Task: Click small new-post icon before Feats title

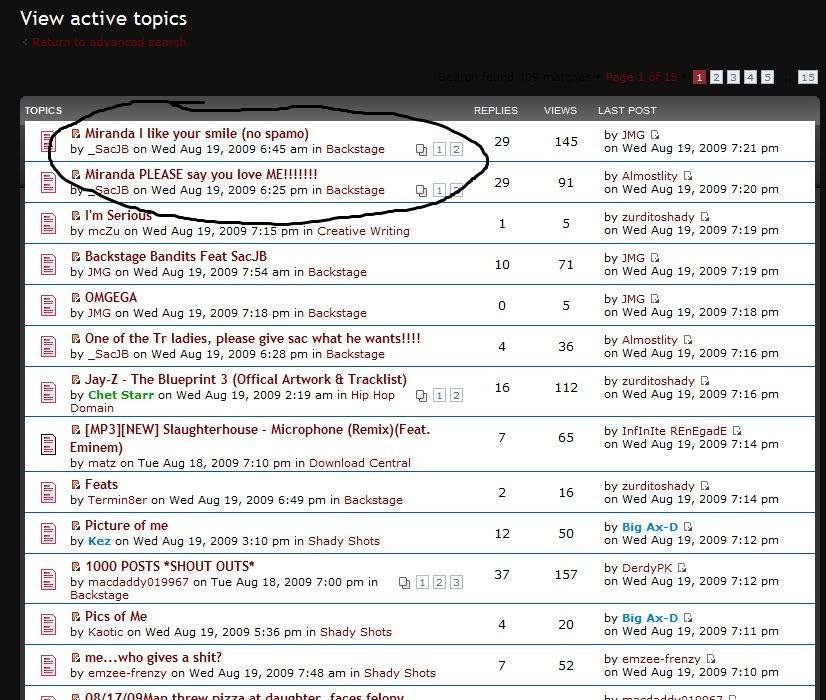Action: pos(76,486)
